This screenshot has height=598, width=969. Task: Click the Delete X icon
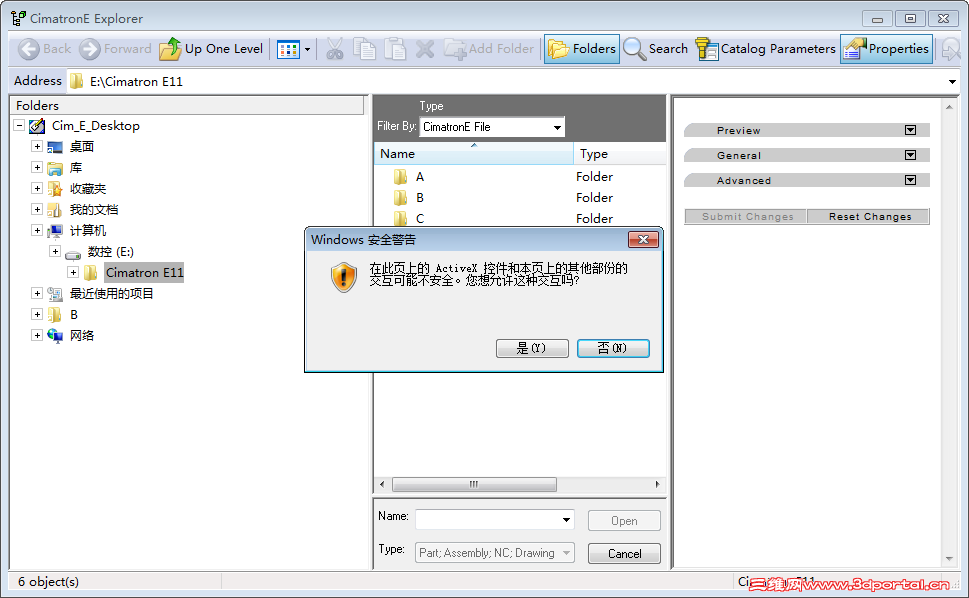point(425,49)
